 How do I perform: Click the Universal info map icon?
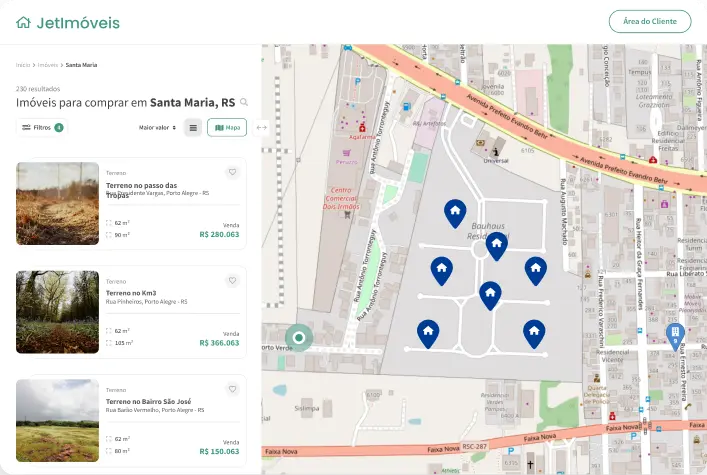coord(496,152)
